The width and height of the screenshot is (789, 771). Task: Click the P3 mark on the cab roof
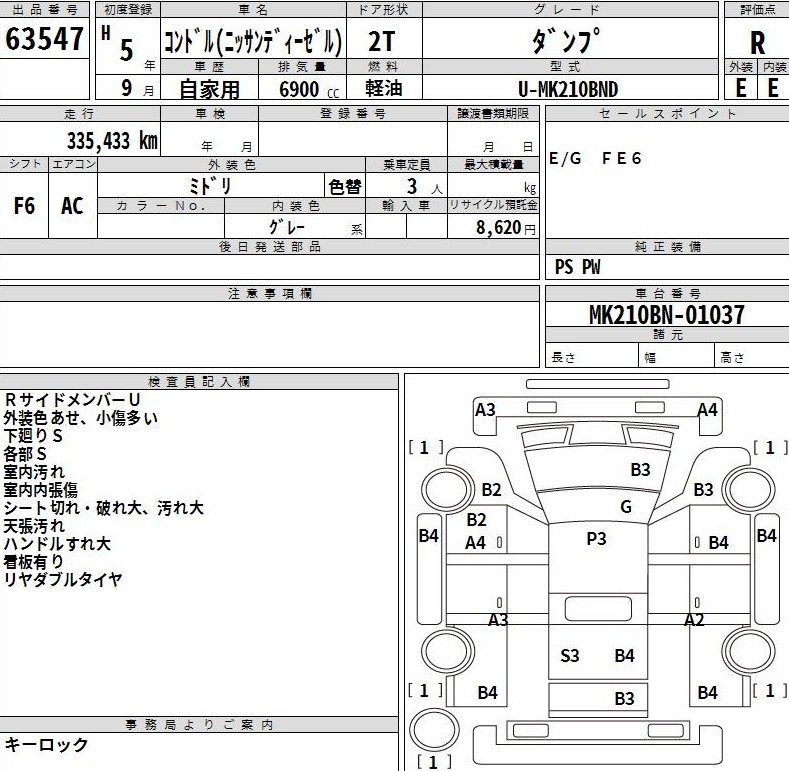point(597,539)
